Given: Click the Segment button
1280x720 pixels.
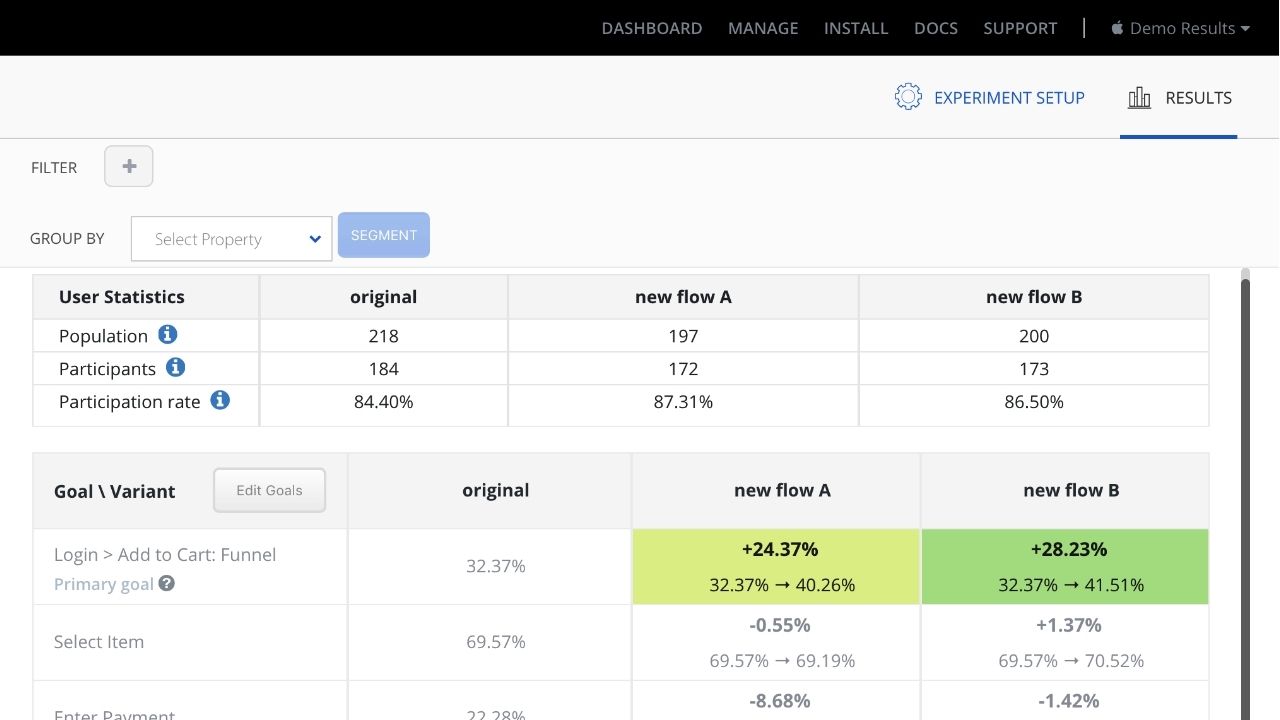Looking at the screenshot, I should (x=384, y=235).
